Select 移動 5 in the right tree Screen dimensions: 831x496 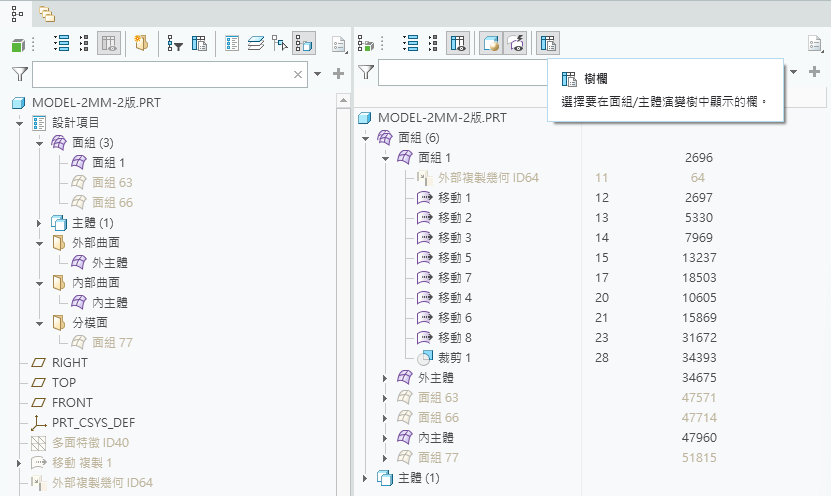(454, 257)
